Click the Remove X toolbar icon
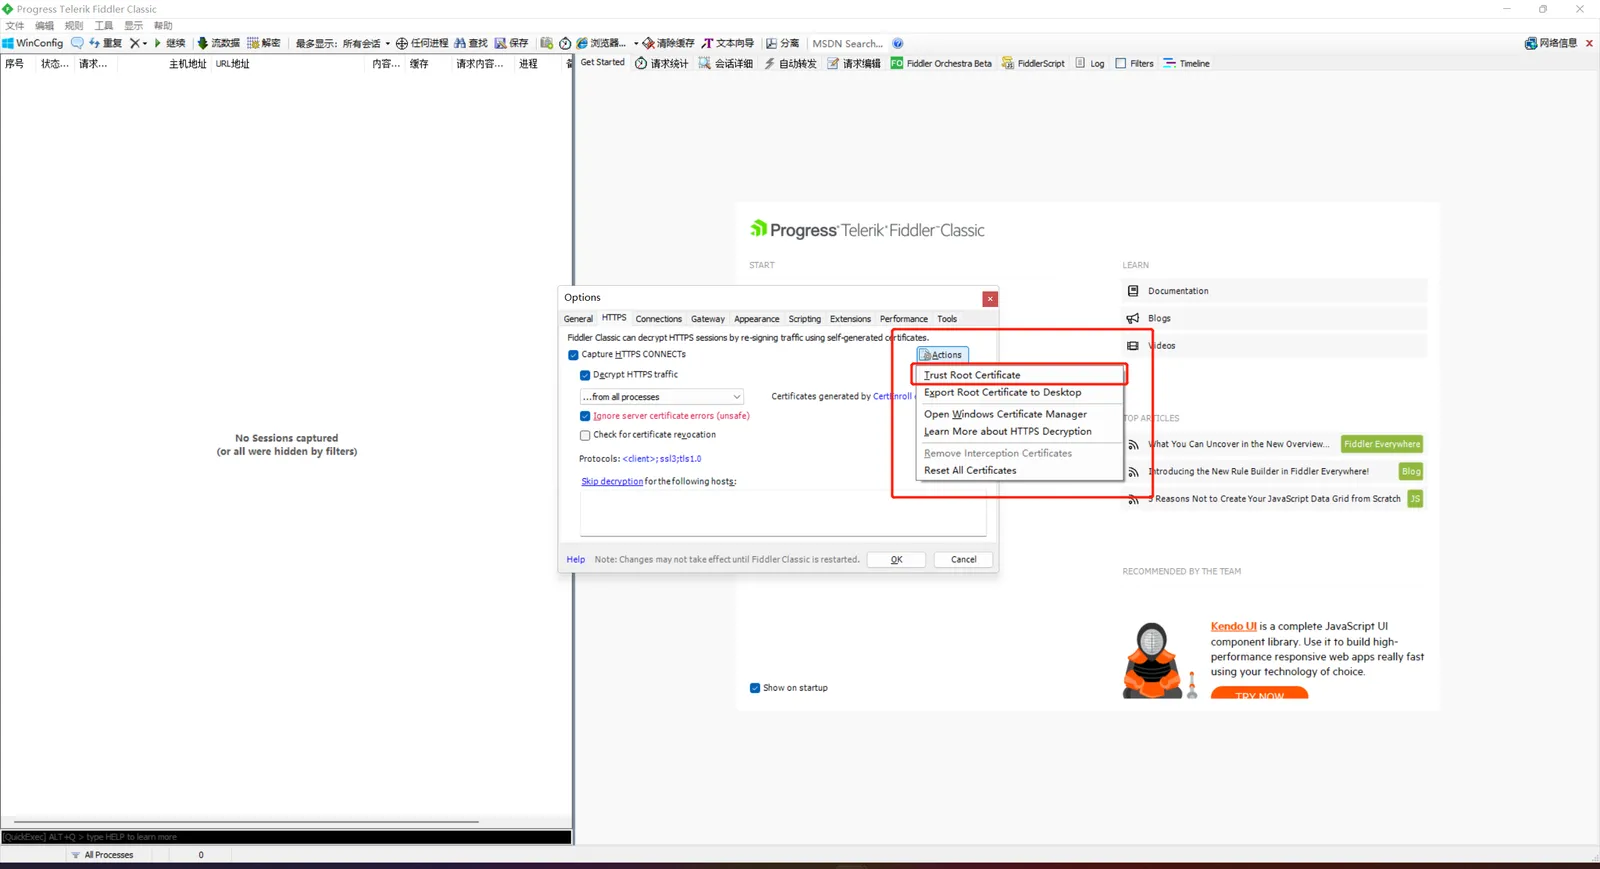 point(135,43)
